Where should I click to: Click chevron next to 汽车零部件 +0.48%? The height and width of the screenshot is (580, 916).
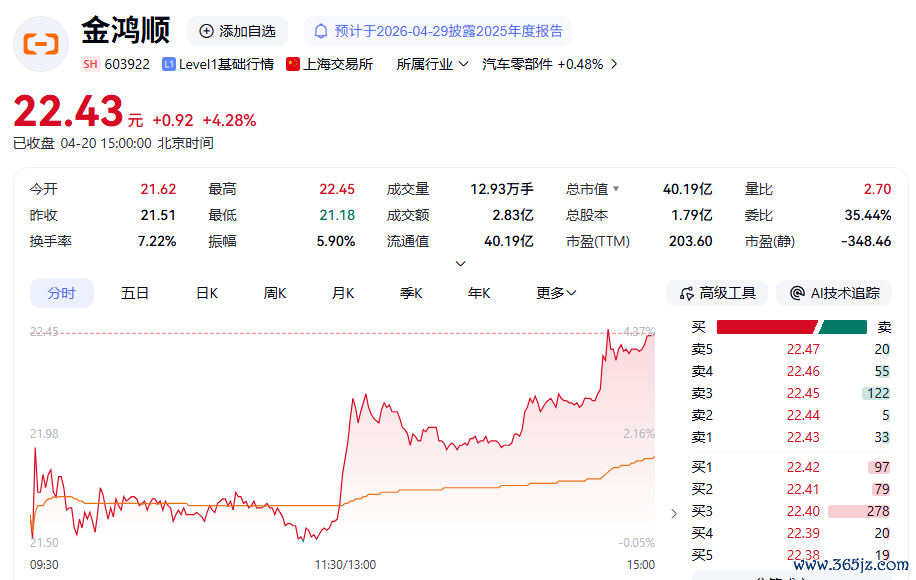(x=614, y=64)
